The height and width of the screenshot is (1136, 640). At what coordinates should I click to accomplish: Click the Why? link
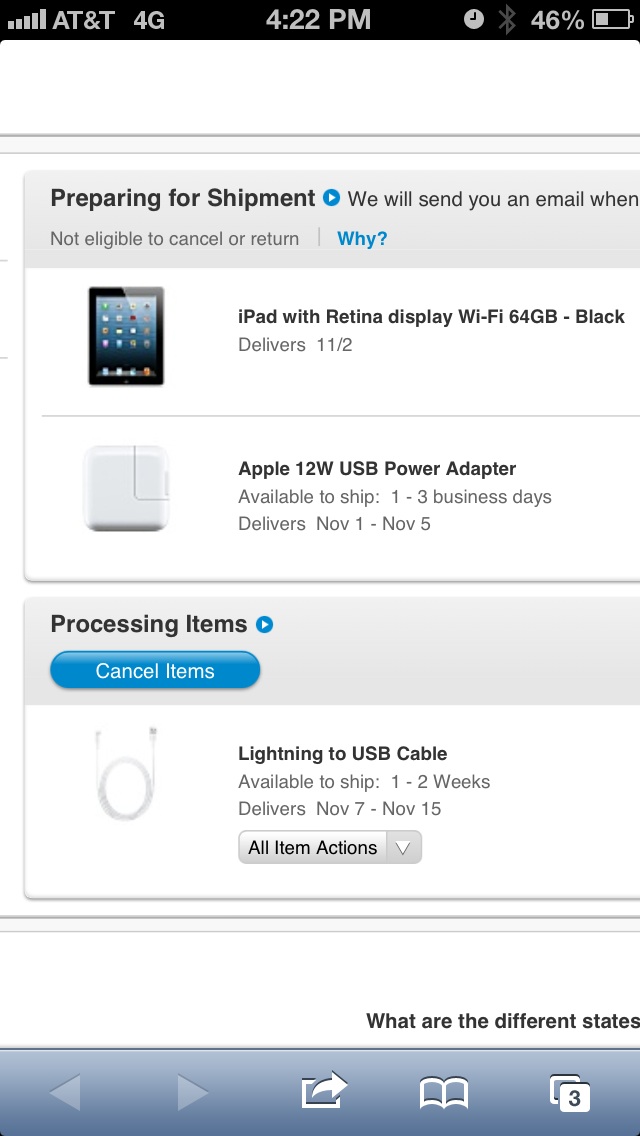point(362,238)
